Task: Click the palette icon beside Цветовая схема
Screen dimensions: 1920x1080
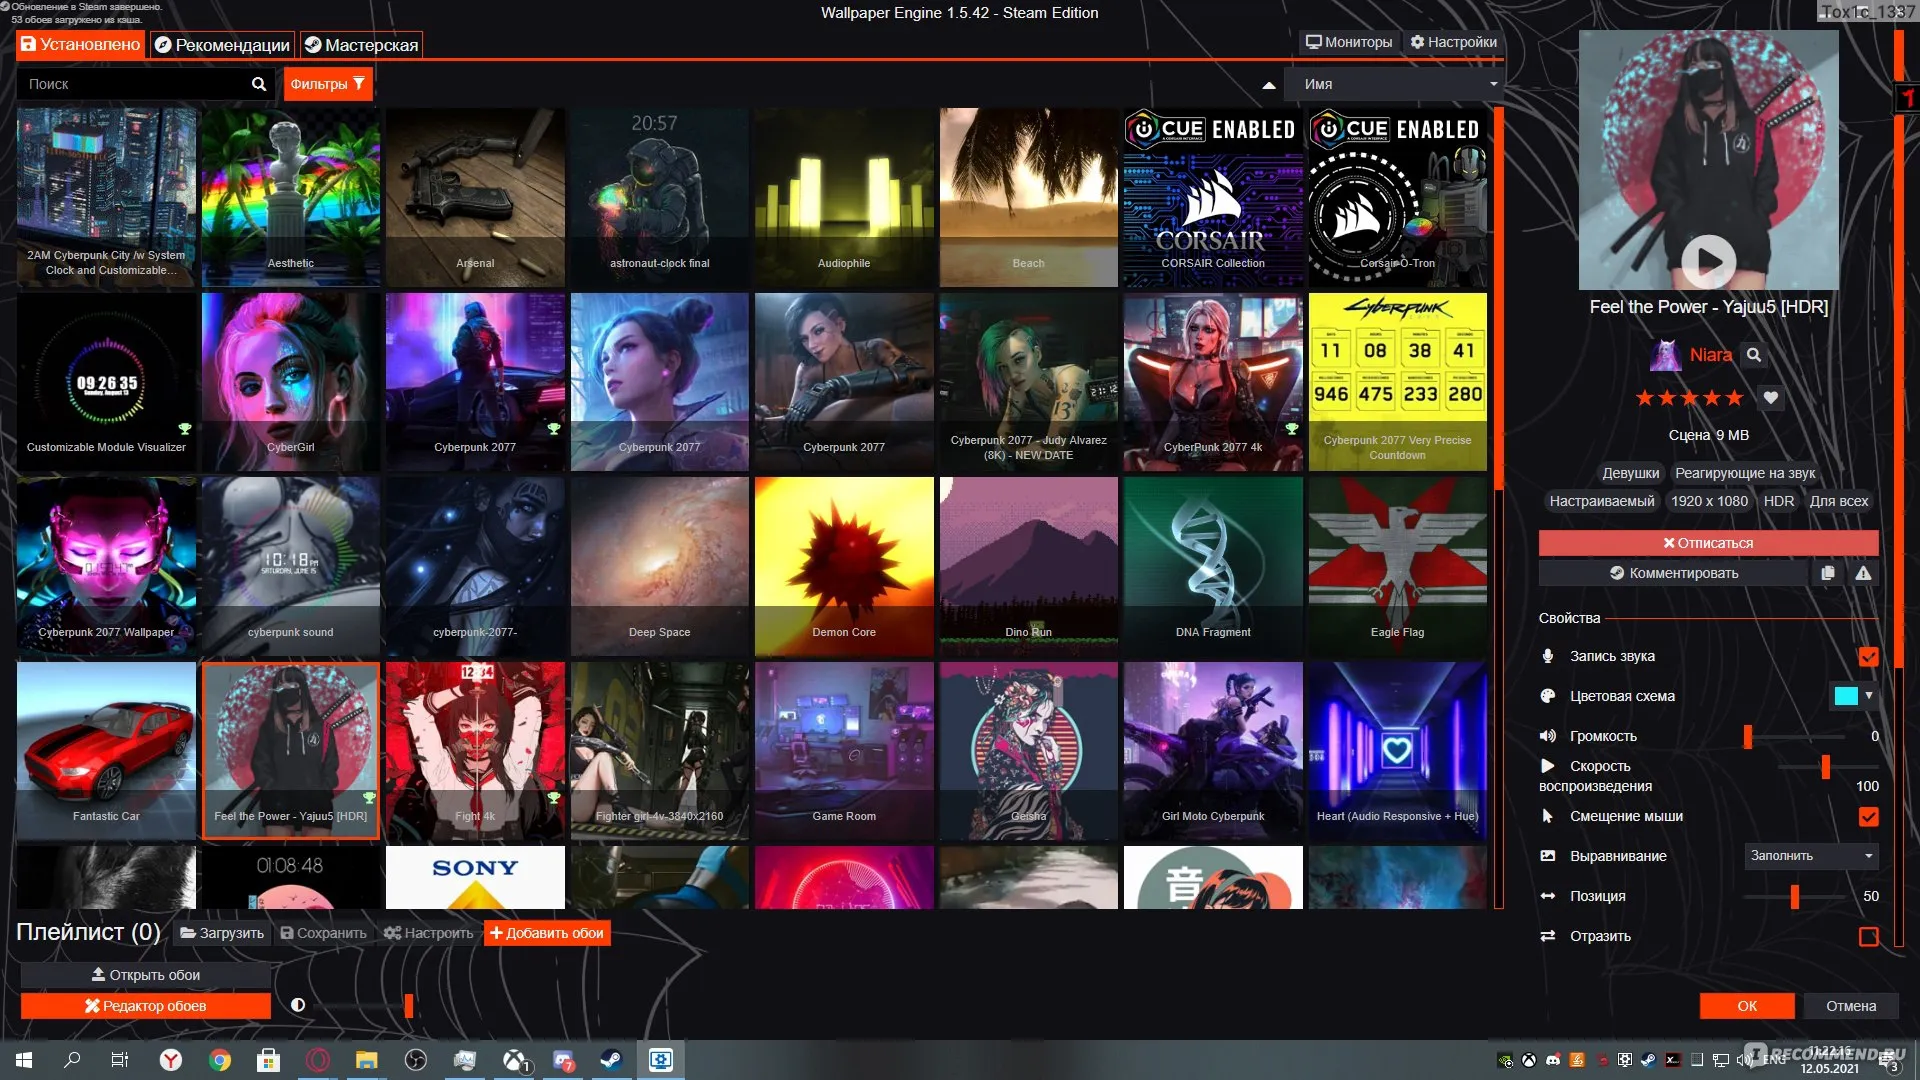Action: (x=1547, y=696)
